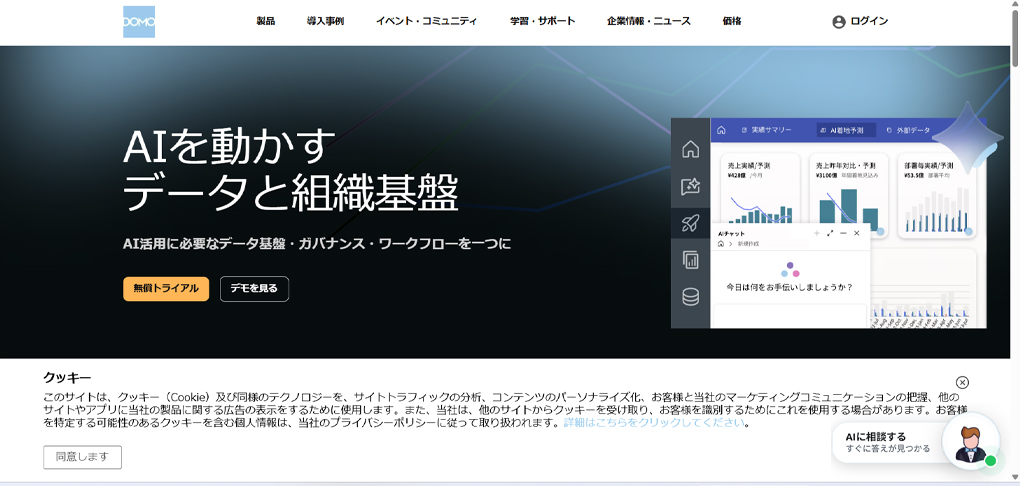Click the login user avatar icon

pyautogui.click(x=839, y=21)
